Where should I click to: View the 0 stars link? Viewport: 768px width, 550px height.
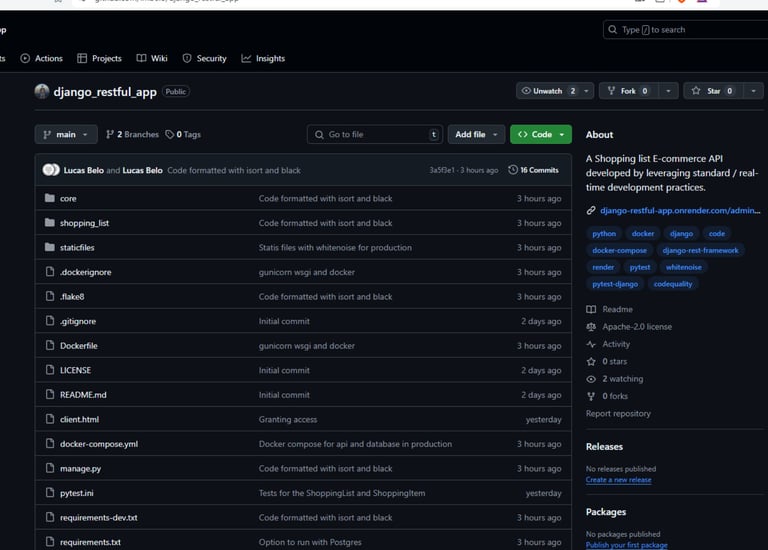(x=614, y=361)
